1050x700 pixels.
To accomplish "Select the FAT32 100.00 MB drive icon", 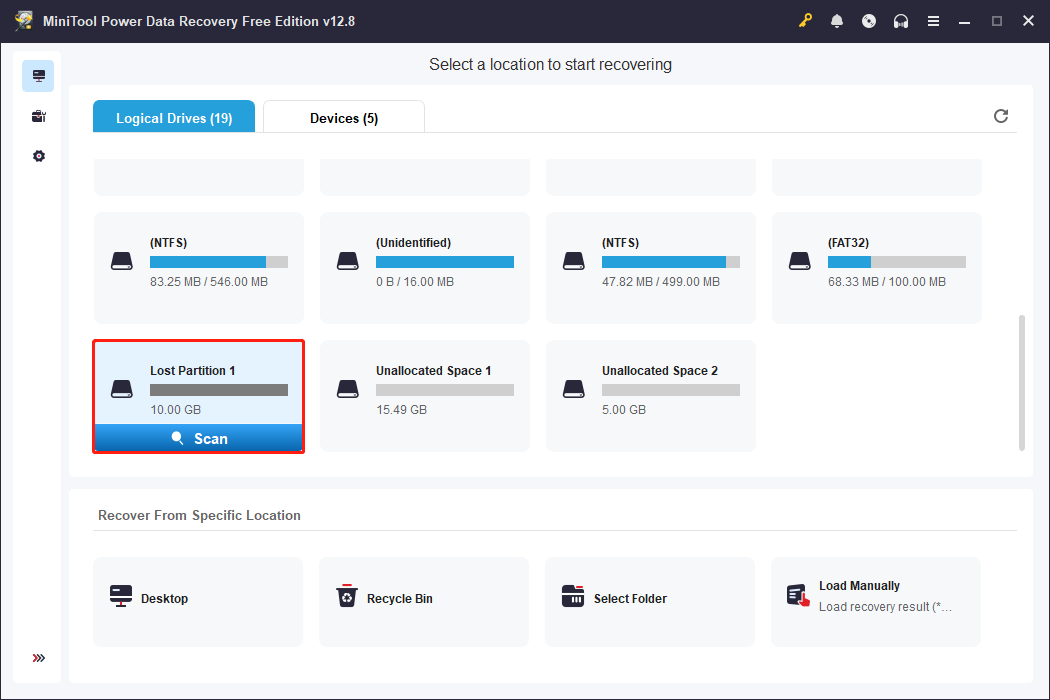I will pos(800,261).
